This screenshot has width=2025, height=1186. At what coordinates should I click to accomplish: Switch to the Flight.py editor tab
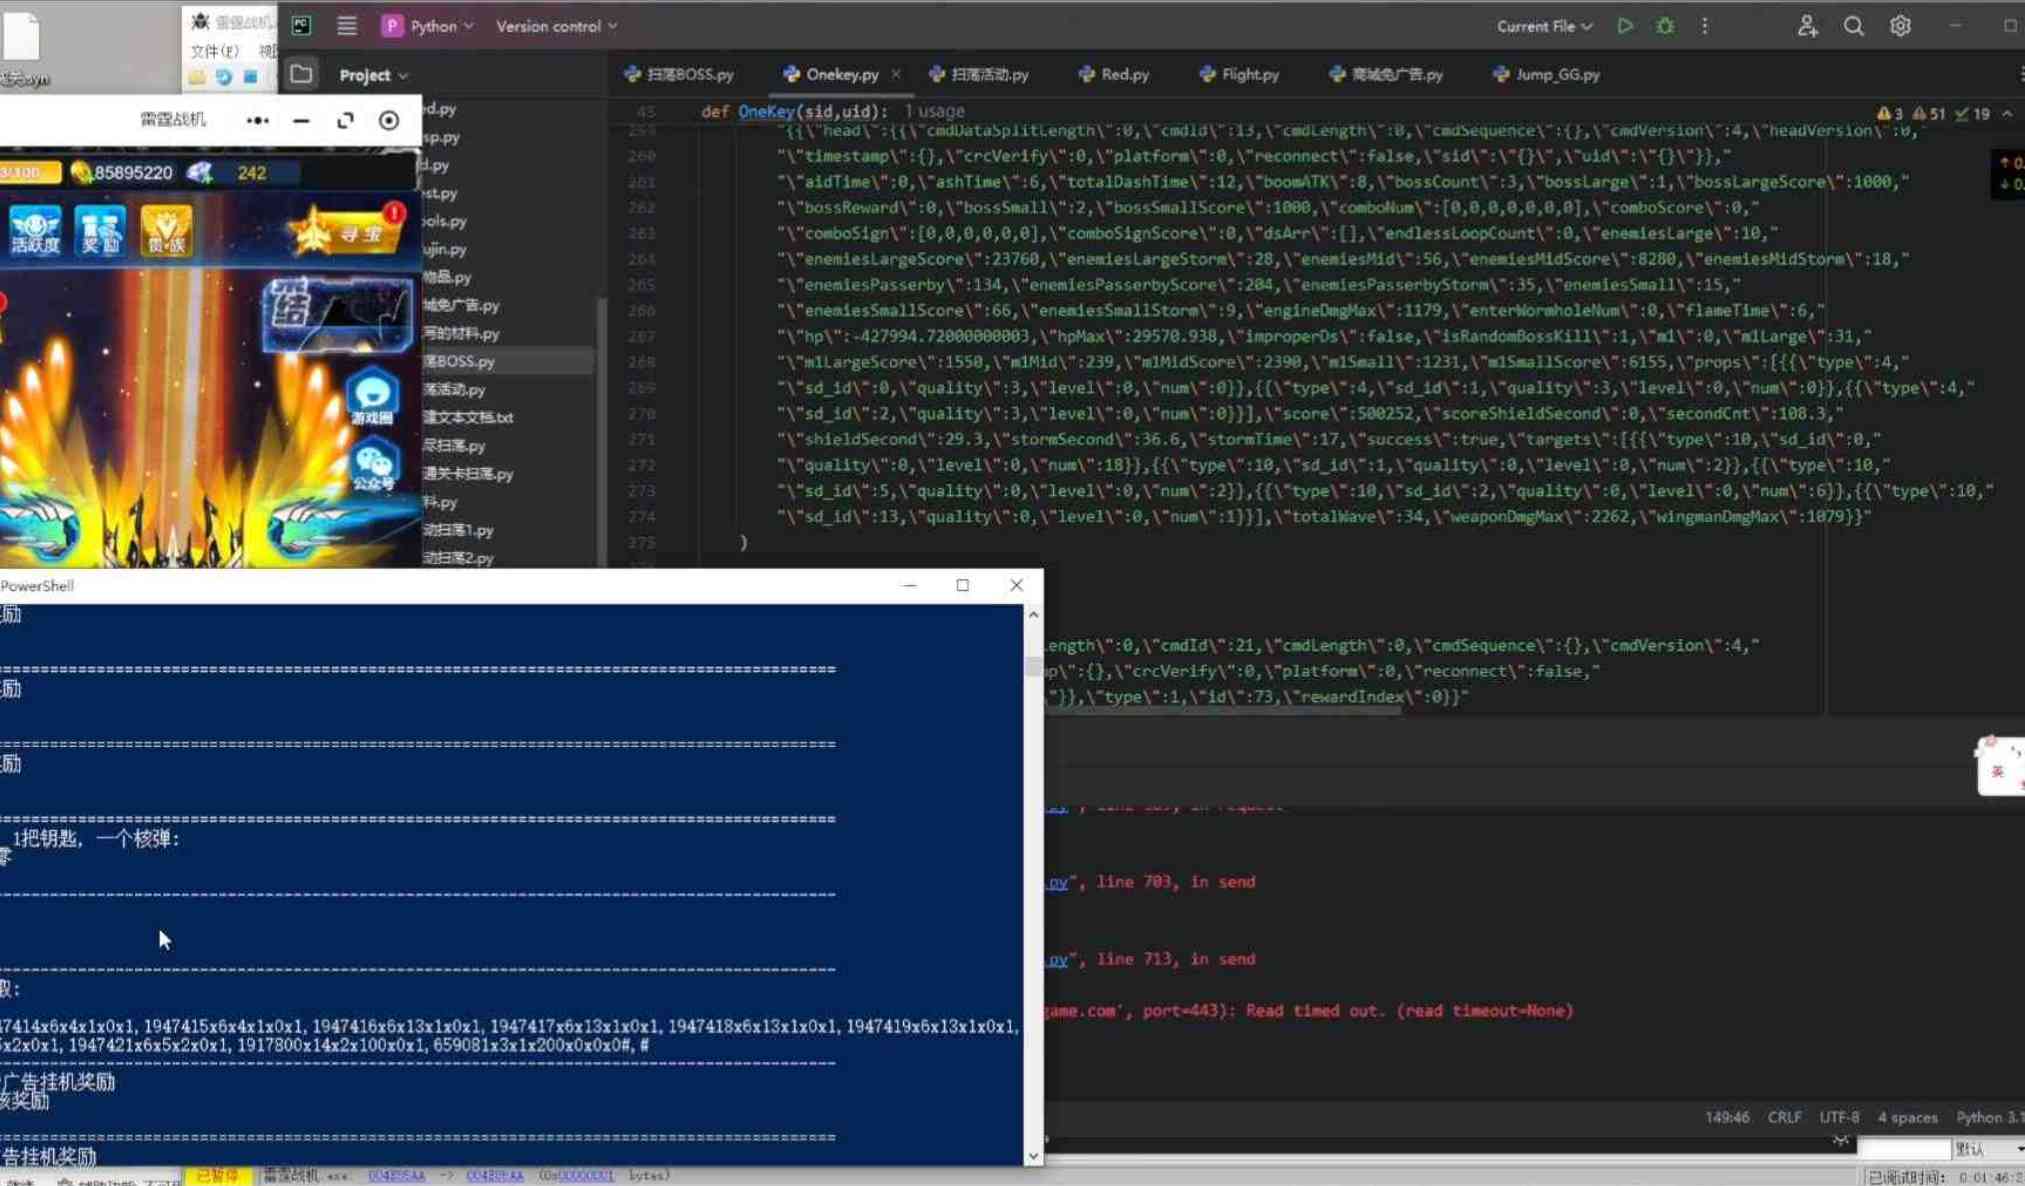[1239, 74]
